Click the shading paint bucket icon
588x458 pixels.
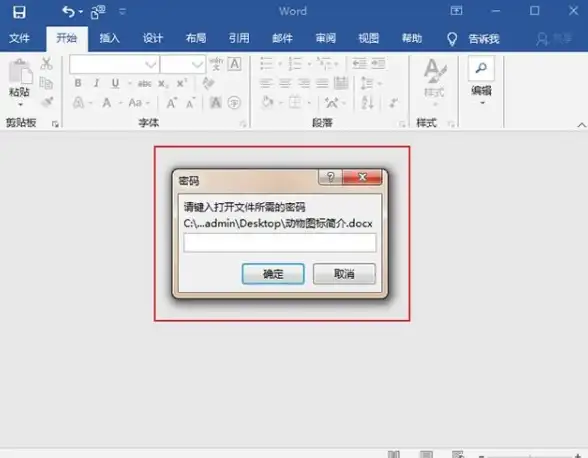coord(267,102)
